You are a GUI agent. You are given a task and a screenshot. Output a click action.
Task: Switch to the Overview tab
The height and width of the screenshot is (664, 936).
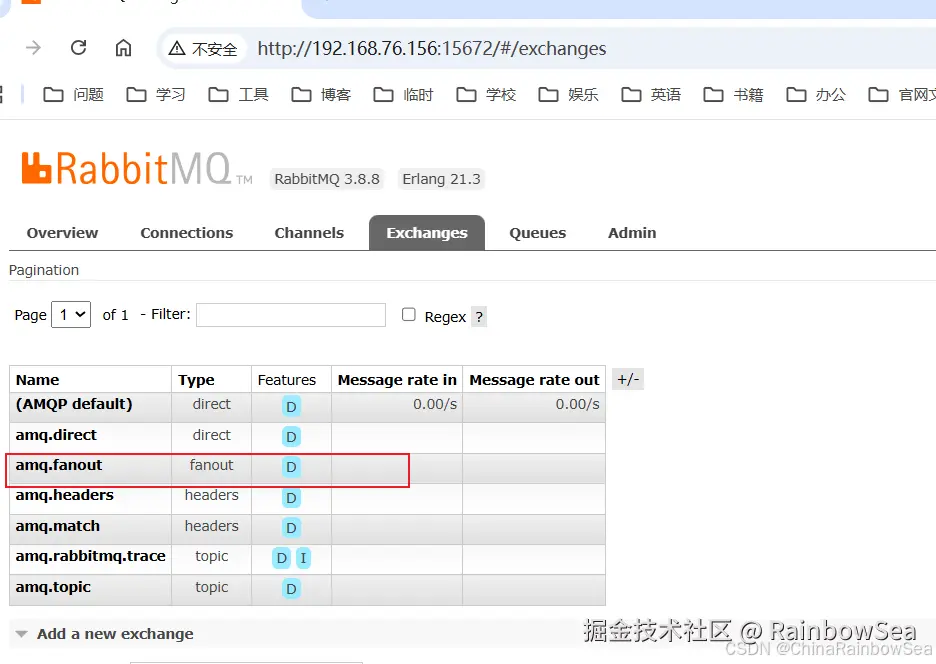tap(62, 233)
